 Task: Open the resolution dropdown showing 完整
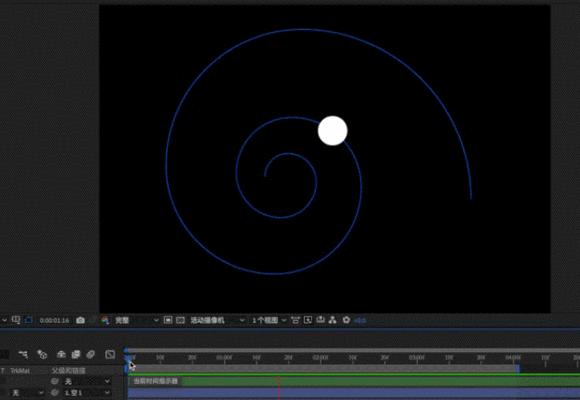(136, 320)
